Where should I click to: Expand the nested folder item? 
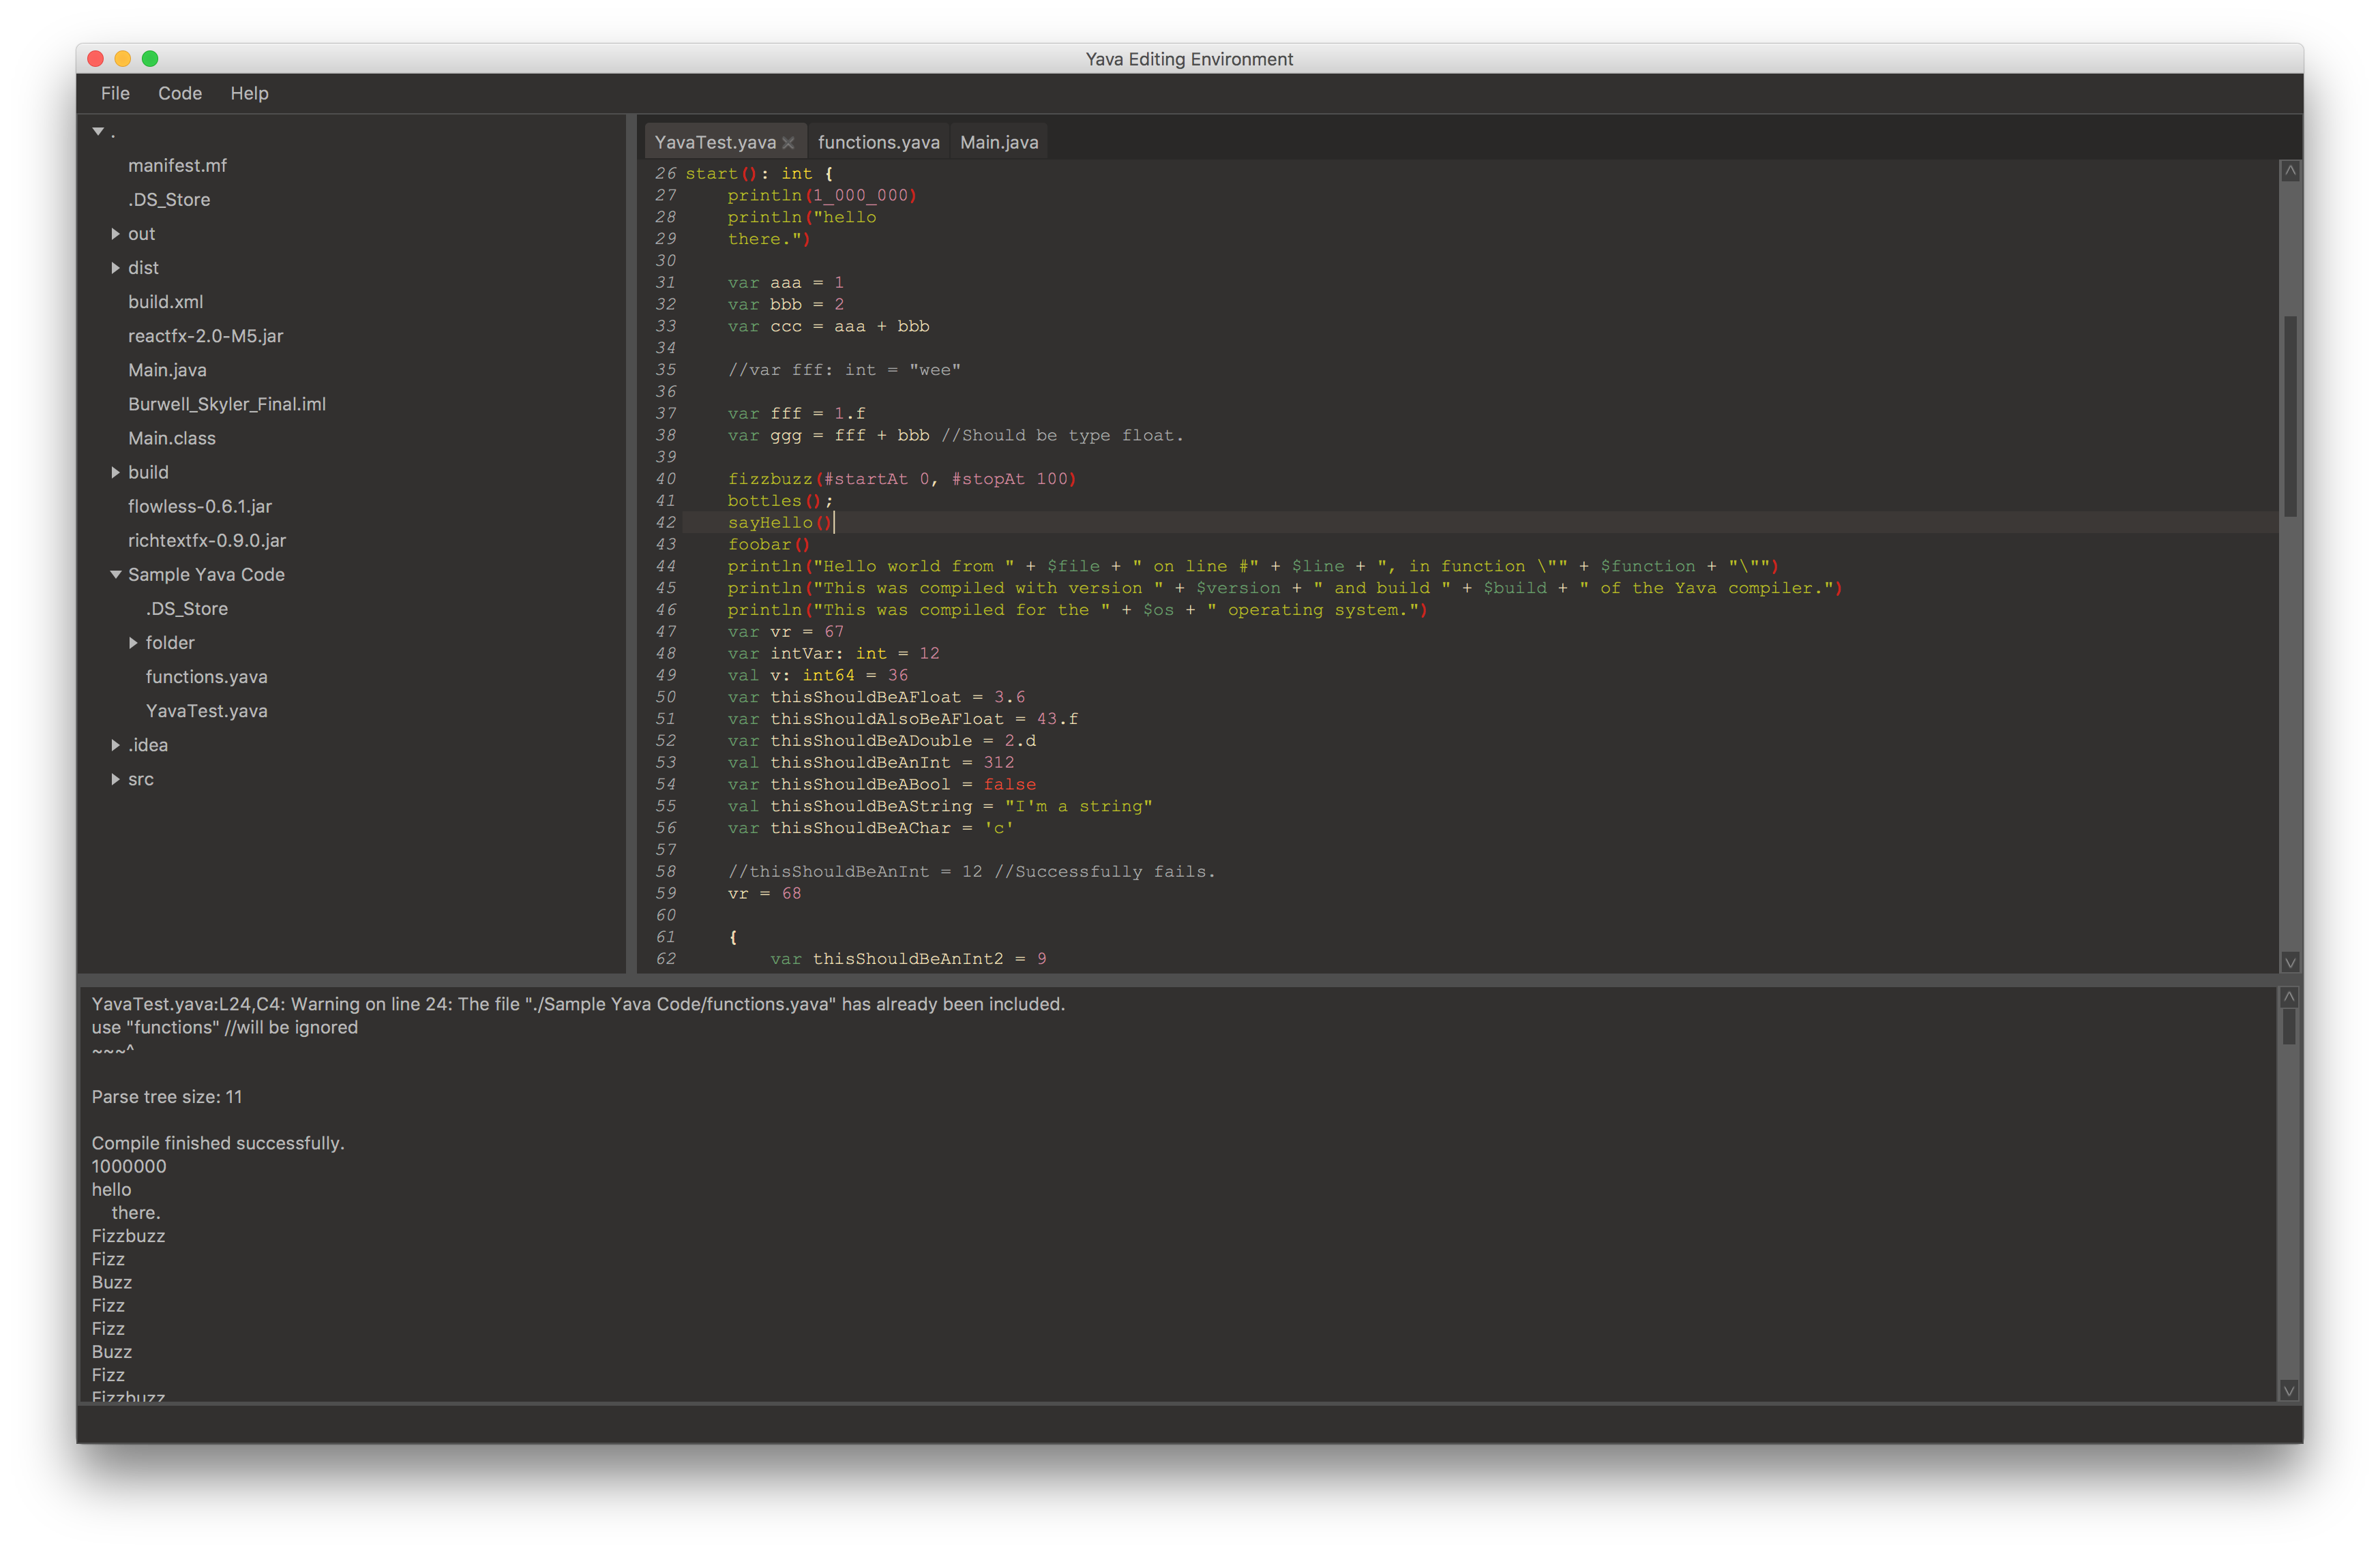133,643
